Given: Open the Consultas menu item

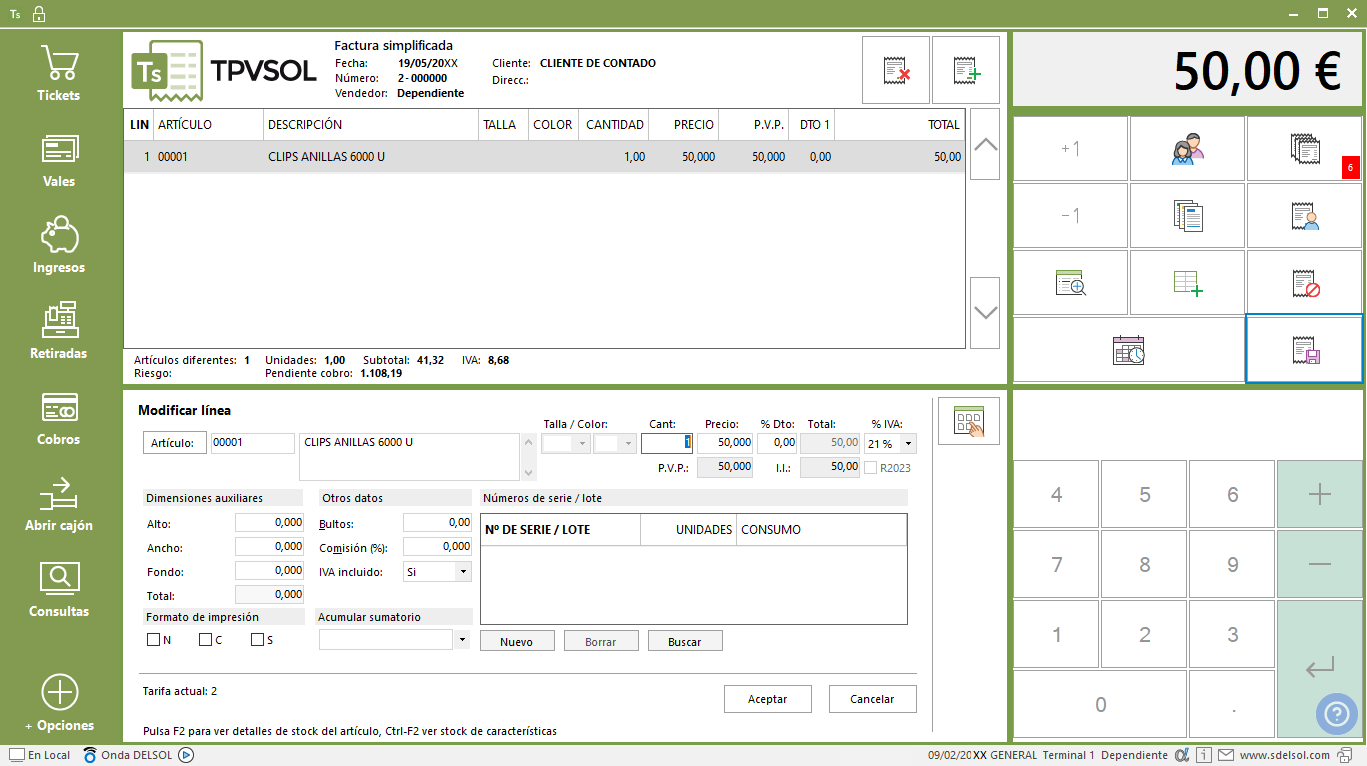Looking at the screenshot, I should pyautogui.click(x=59, y=590).
